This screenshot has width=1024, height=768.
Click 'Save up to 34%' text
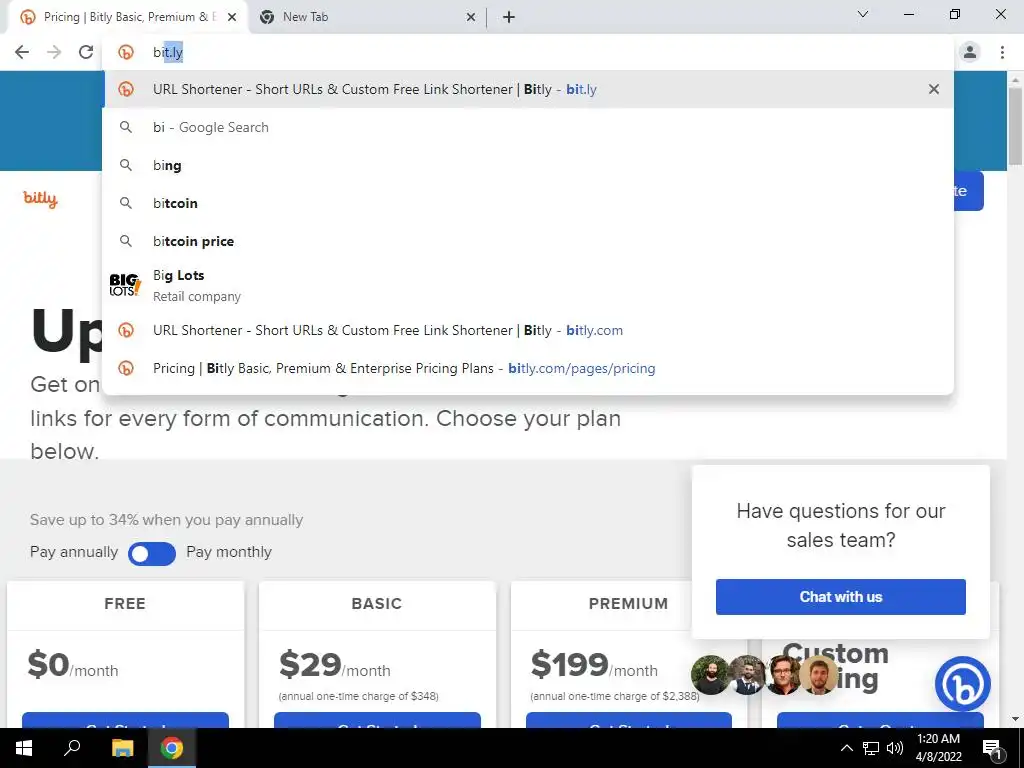tap(167, 520)
